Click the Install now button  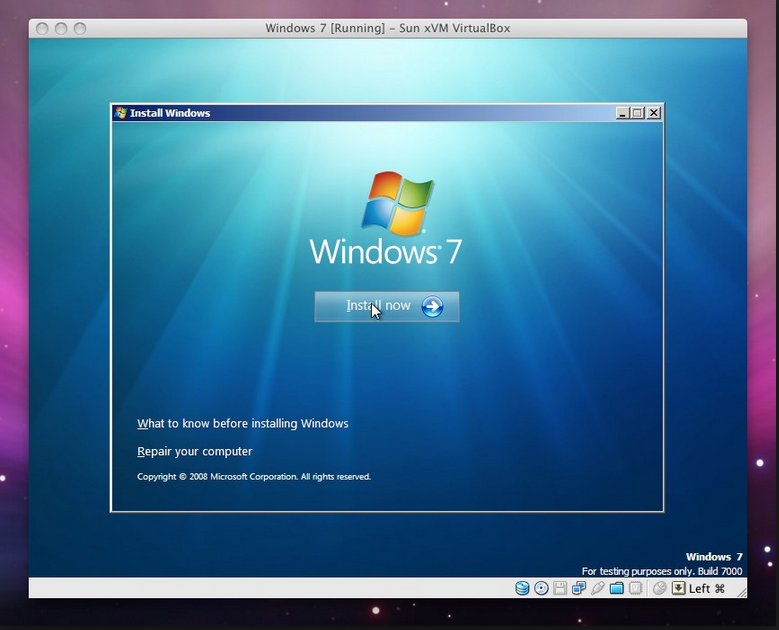tap(387, 307)
